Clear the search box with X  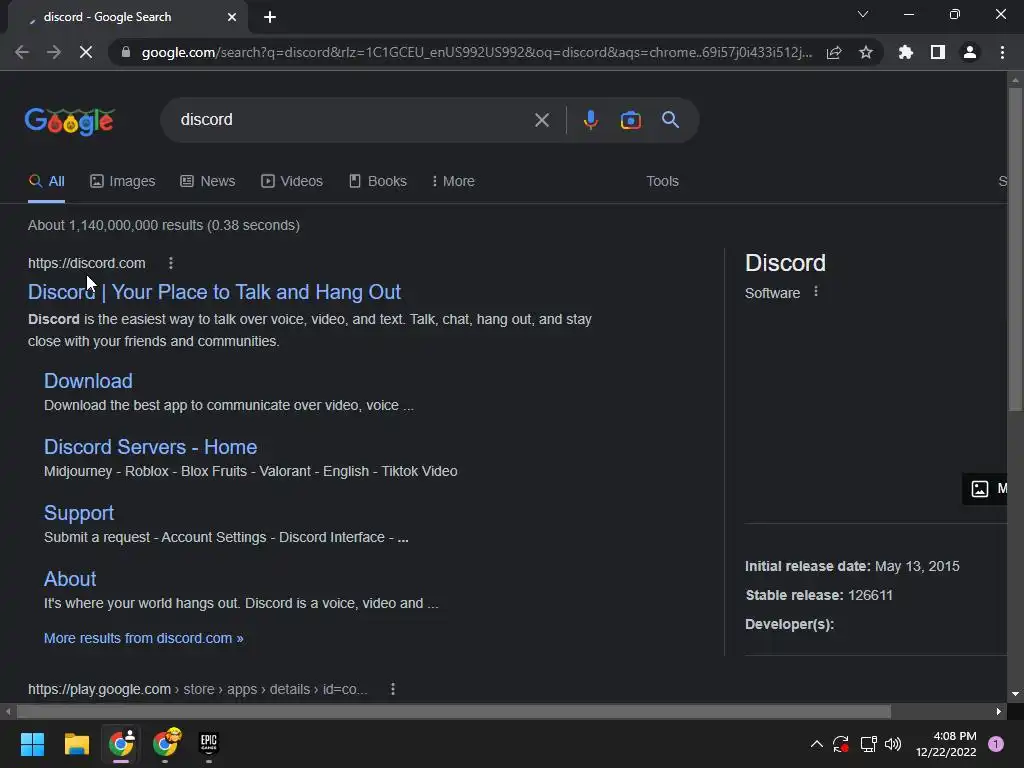541,120
